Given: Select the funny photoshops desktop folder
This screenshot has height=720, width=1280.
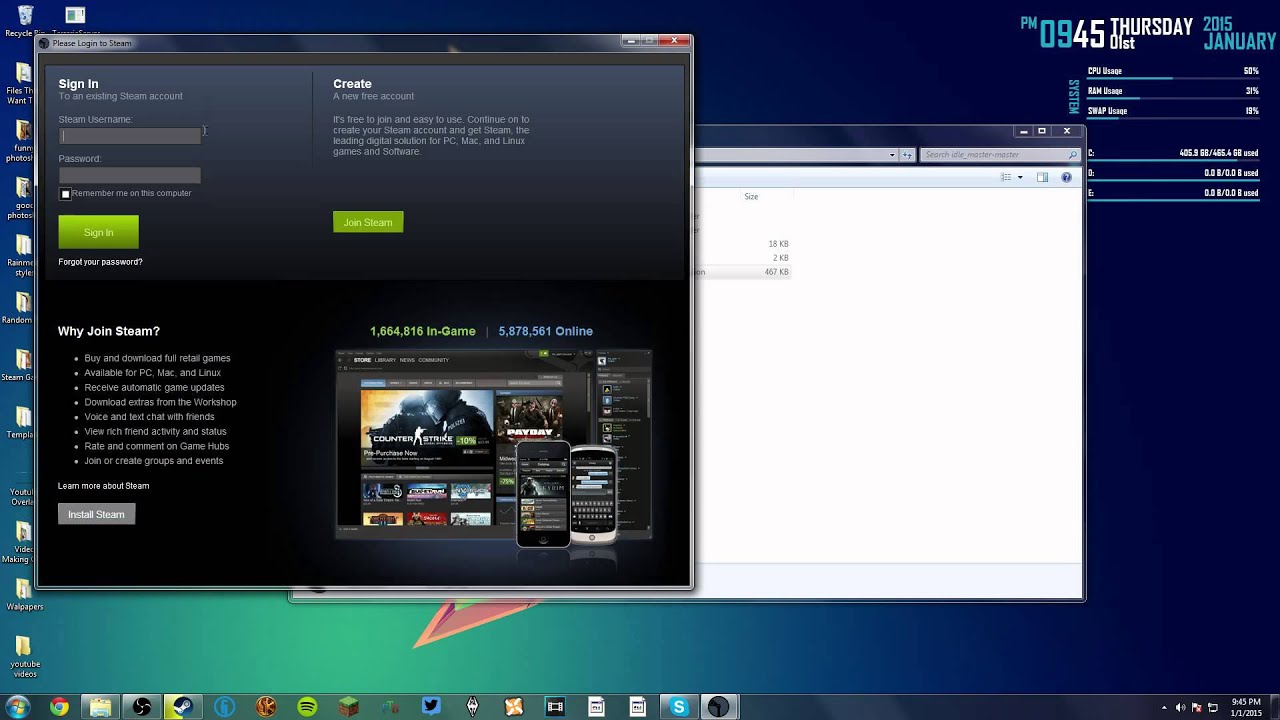Looking at the screenshot, I should (x=22, y=141).
